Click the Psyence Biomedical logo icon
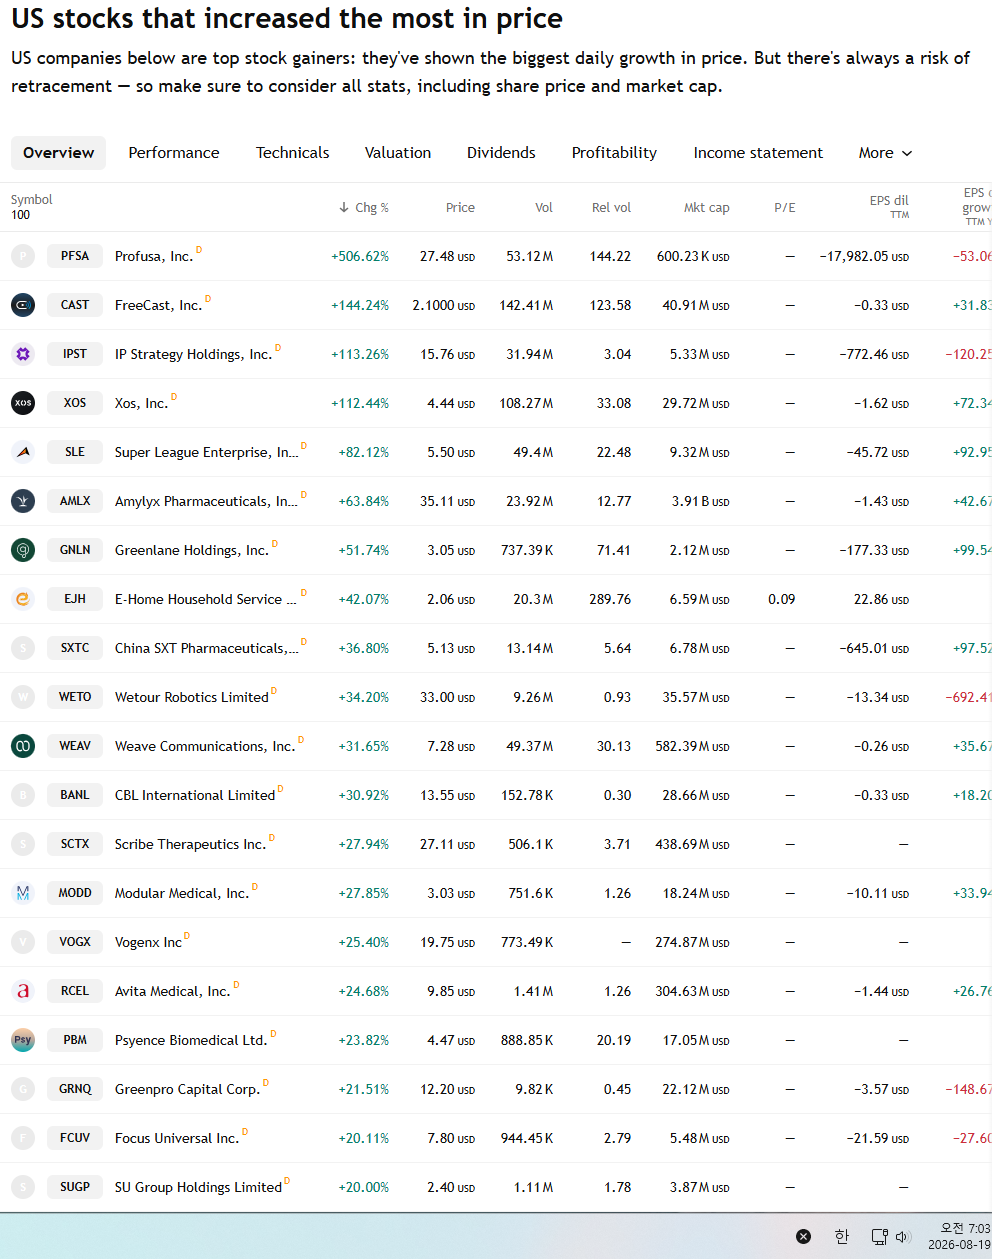Viewport: 992px width, 1259px height. 23,1040
